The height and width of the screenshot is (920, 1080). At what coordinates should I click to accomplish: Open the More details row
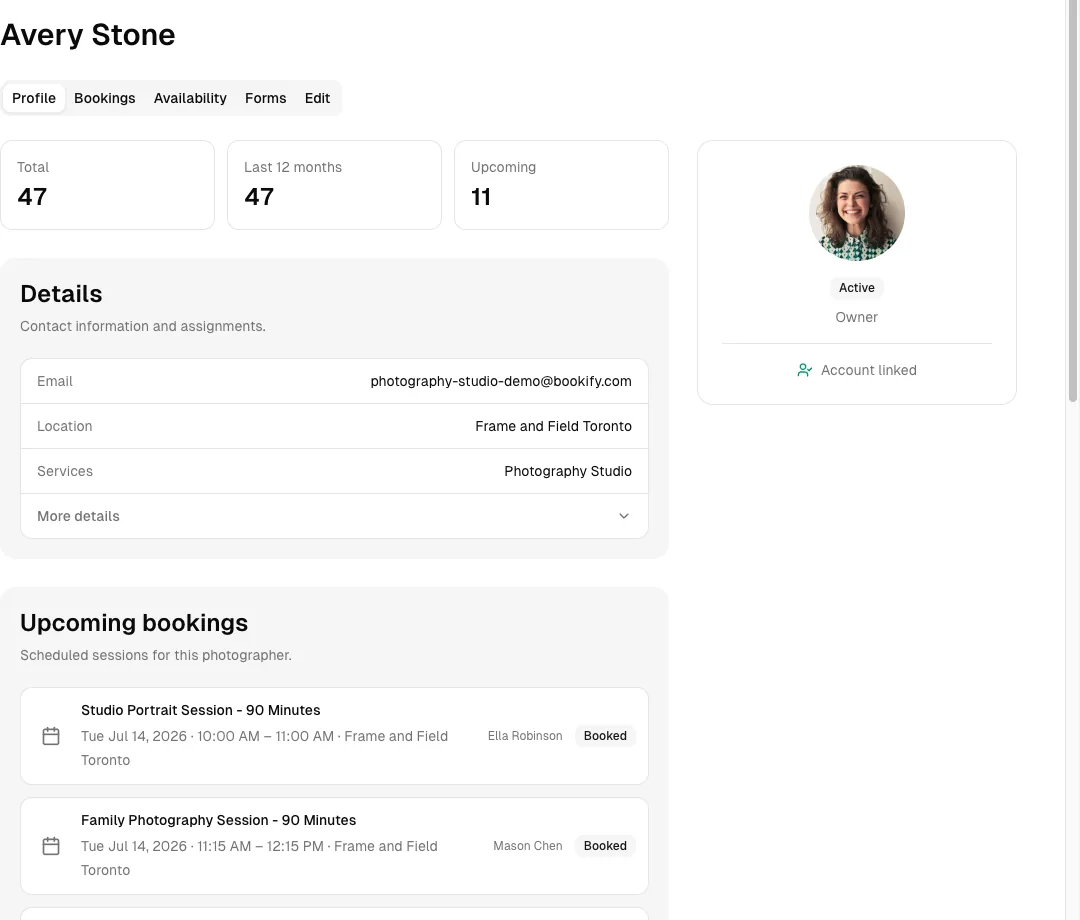(334, 516)
